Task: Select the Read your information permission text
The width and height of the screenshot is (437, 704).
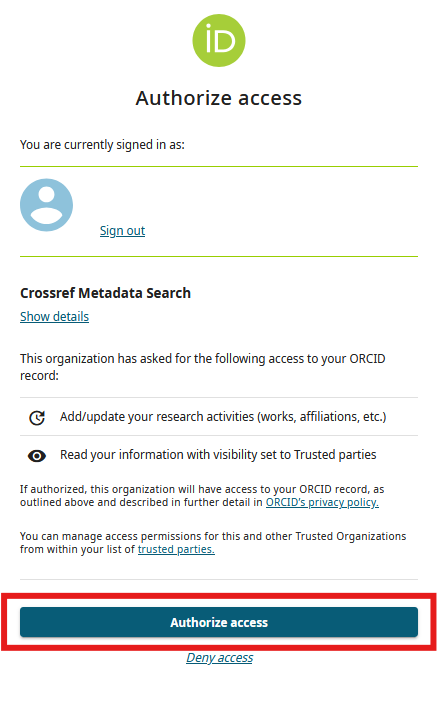Action: (218, 455)
